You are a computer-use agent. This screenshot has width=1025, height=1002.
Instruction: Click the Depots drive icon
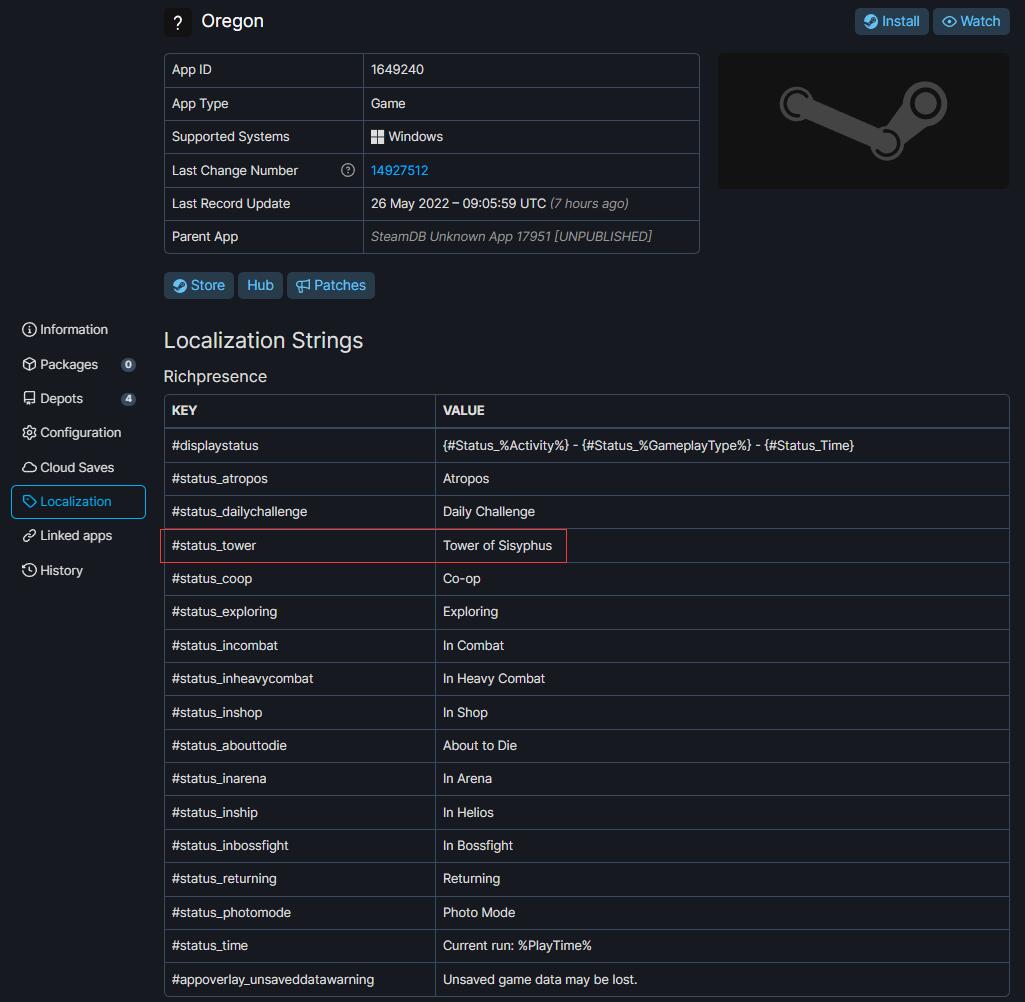[29, 398]
